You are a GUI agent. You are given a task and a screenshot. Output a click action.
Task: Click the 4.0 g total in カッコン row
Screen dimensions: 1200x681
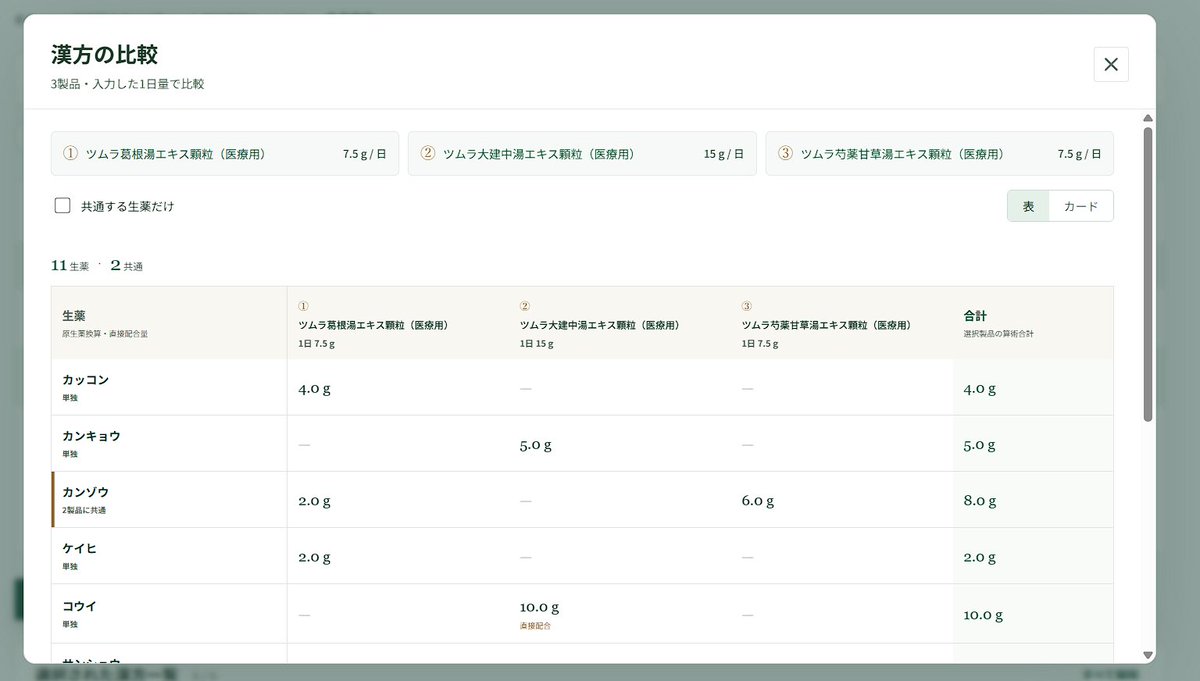coord(980,389)
